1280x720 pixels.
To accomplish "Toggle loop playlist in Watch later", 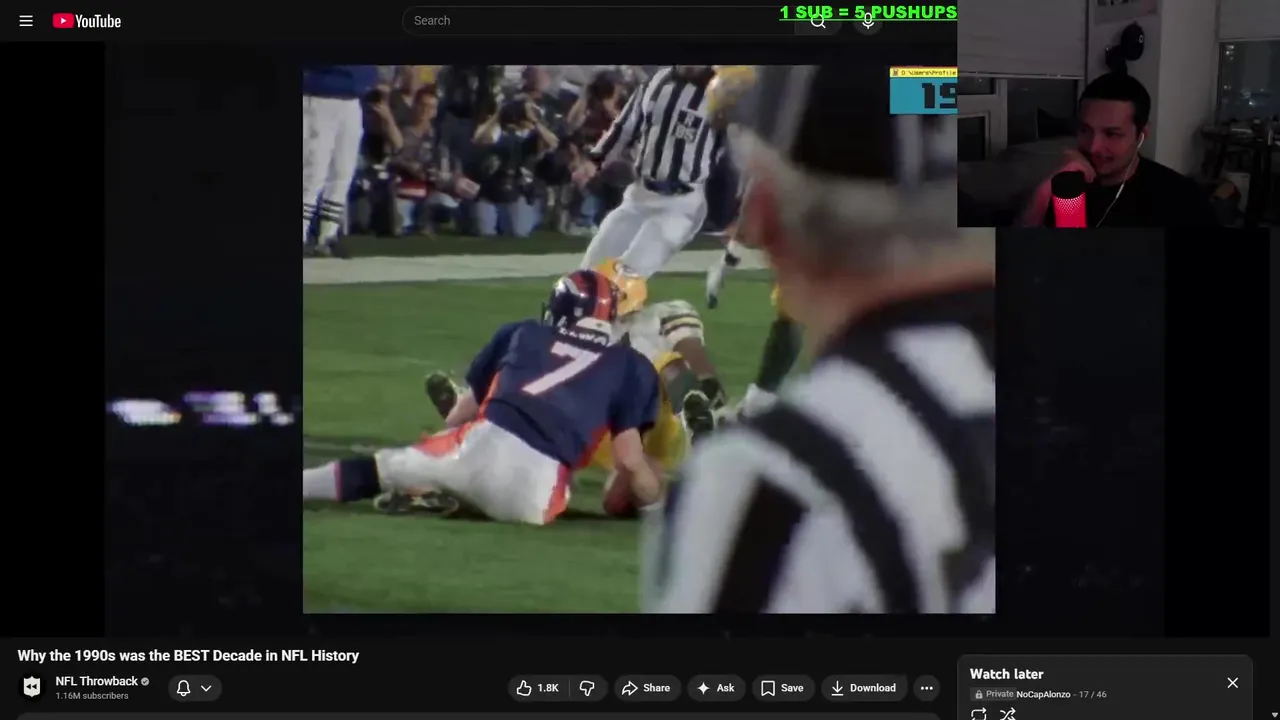I will pos(979,714).
